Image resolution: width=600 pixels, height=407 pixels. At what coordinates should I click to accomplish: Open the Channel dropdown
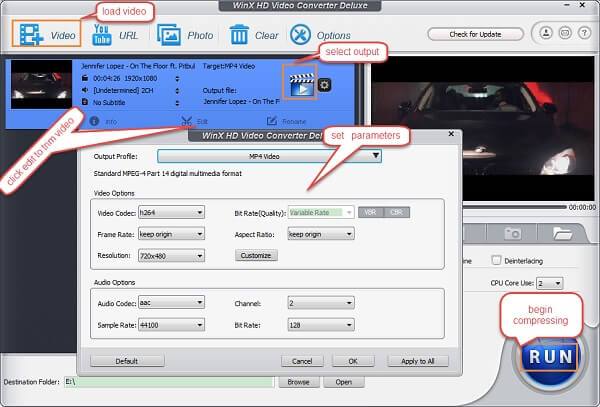pos(321,303)
